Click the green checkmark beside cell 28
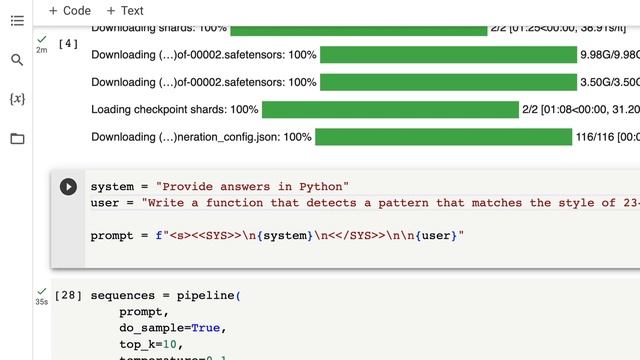 click(x=42, y=291)
